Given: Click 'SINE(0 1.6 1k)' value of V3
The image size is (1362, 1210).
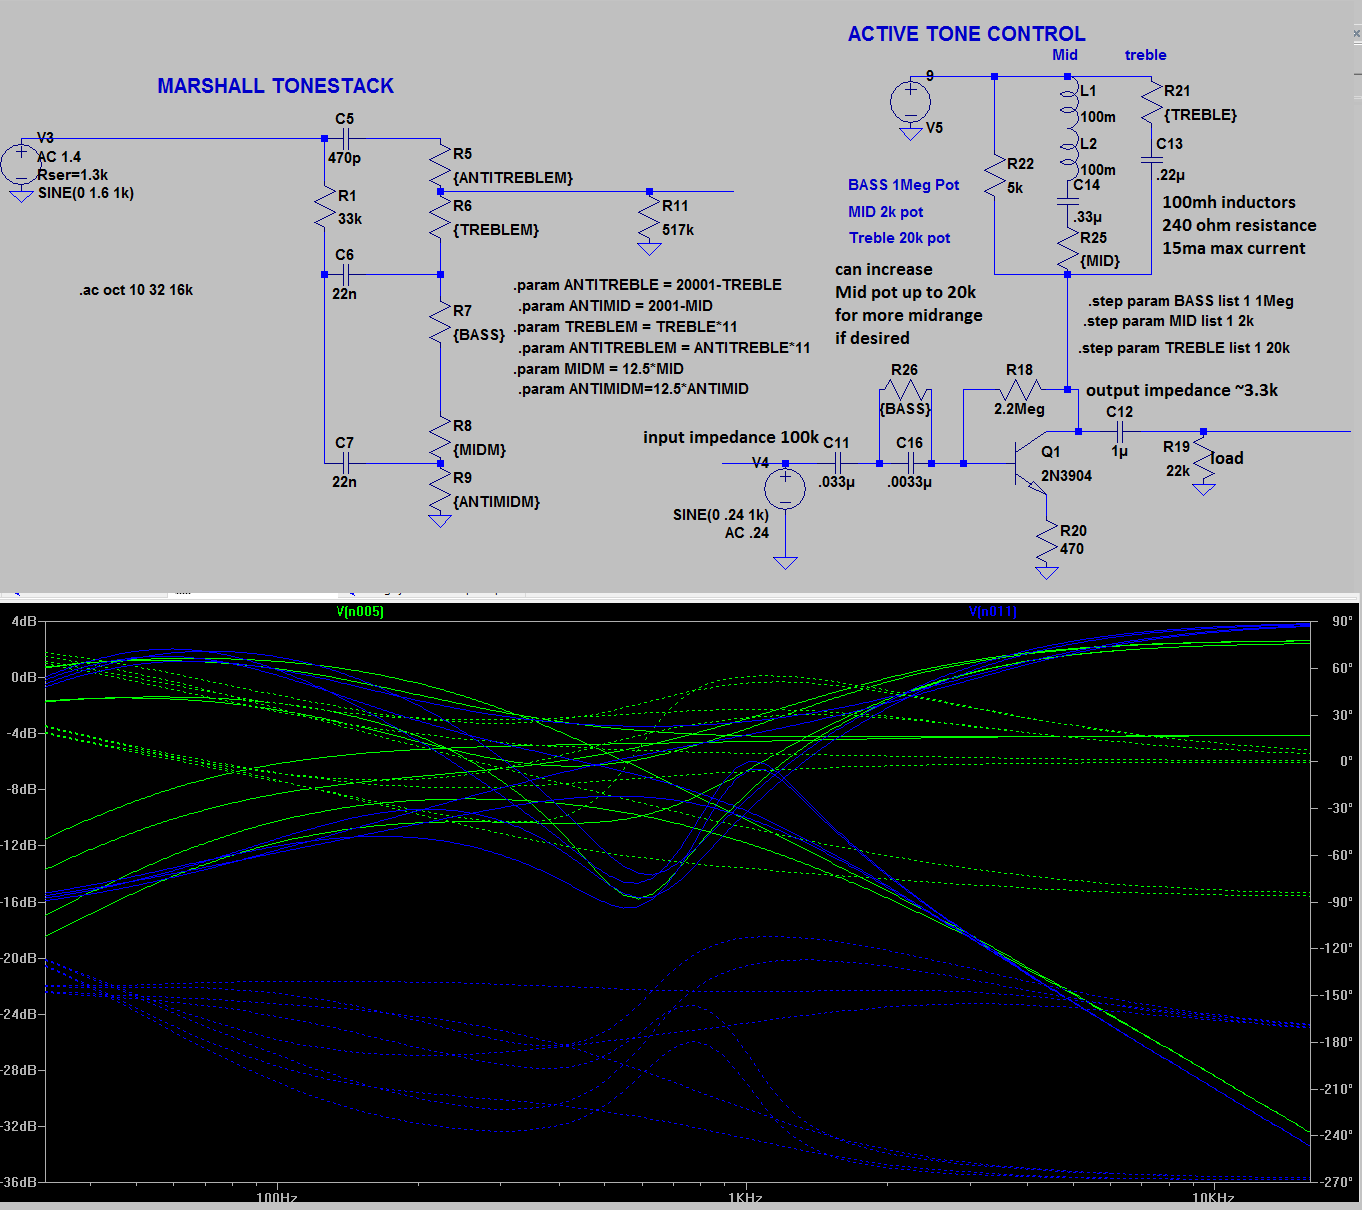Looking at the screenshot, I should [86, 193].
